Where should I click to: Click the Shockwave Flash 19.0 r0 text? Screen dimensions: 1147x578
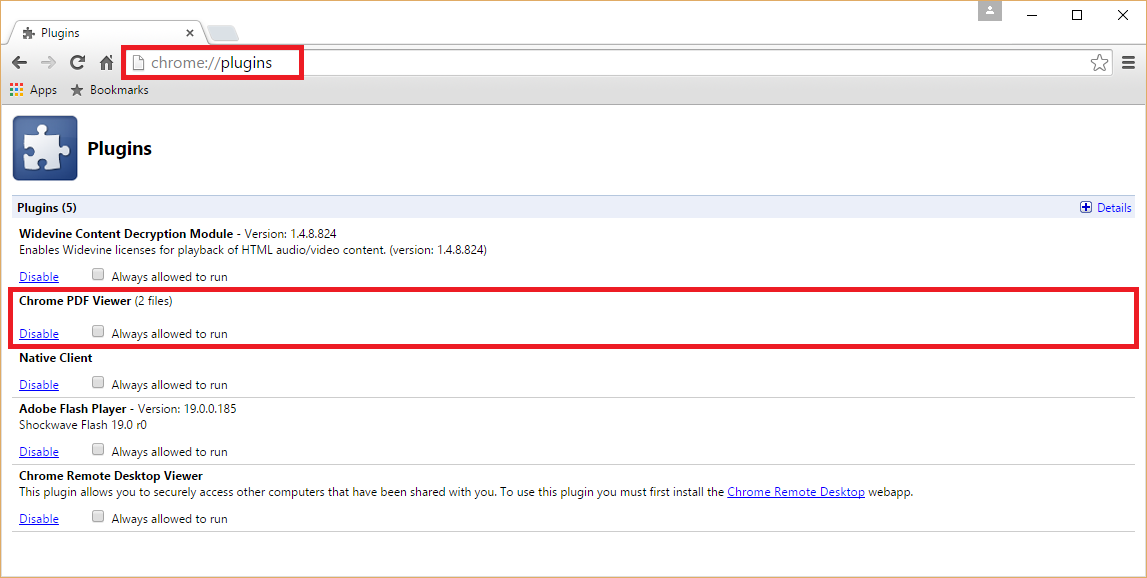click(x=83, y=425)
